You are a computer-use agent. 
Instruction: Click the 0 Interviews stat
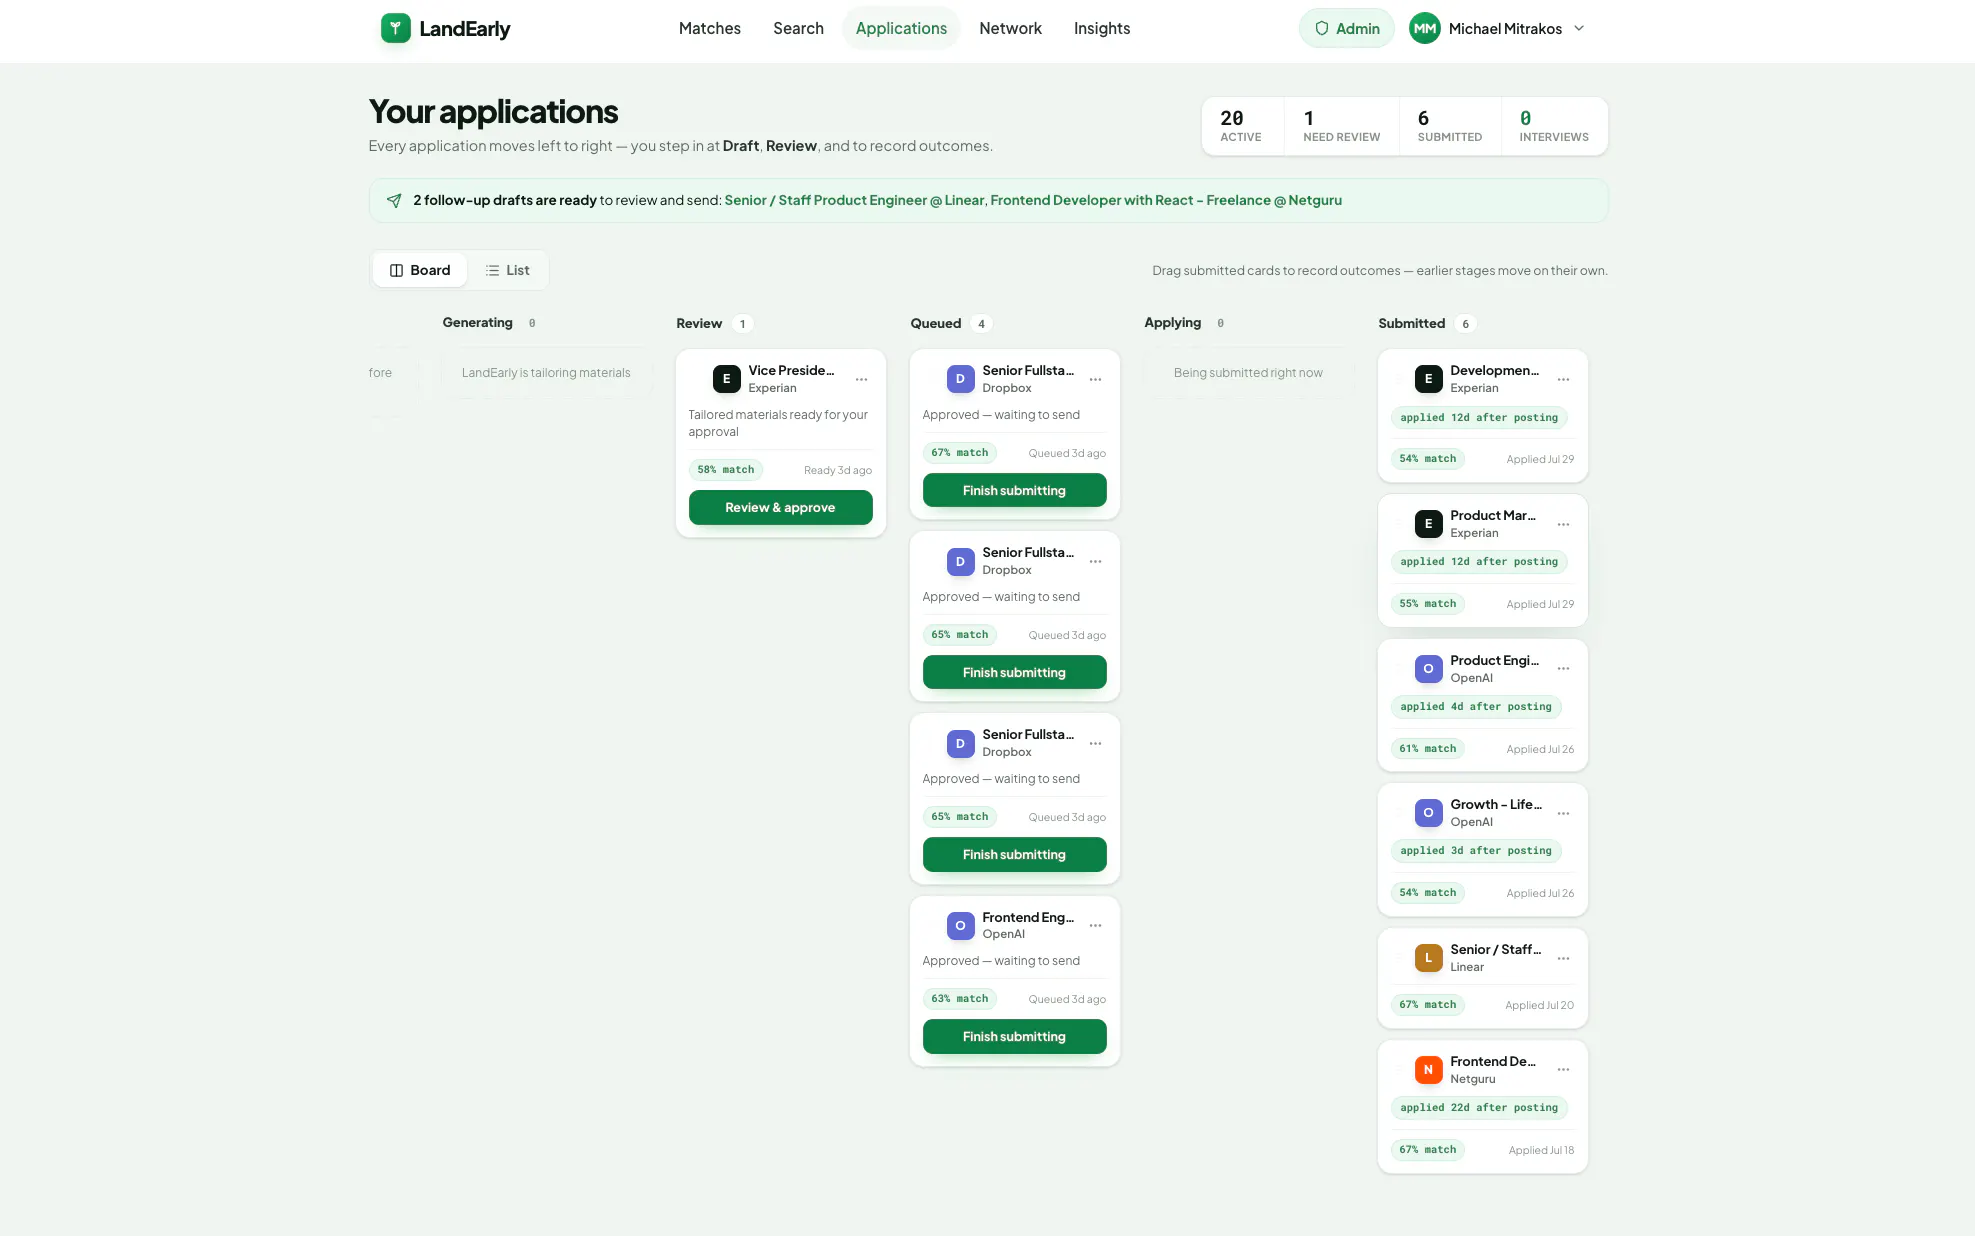pyautogui.click(x=1554, y=126)
